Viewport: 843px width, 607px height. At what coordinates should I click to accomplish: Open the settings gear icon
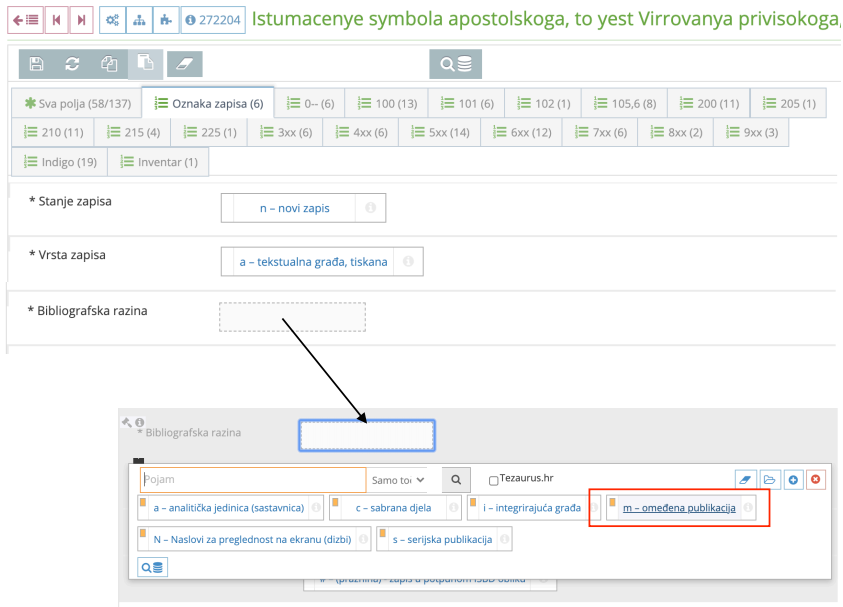coord(113,19)
